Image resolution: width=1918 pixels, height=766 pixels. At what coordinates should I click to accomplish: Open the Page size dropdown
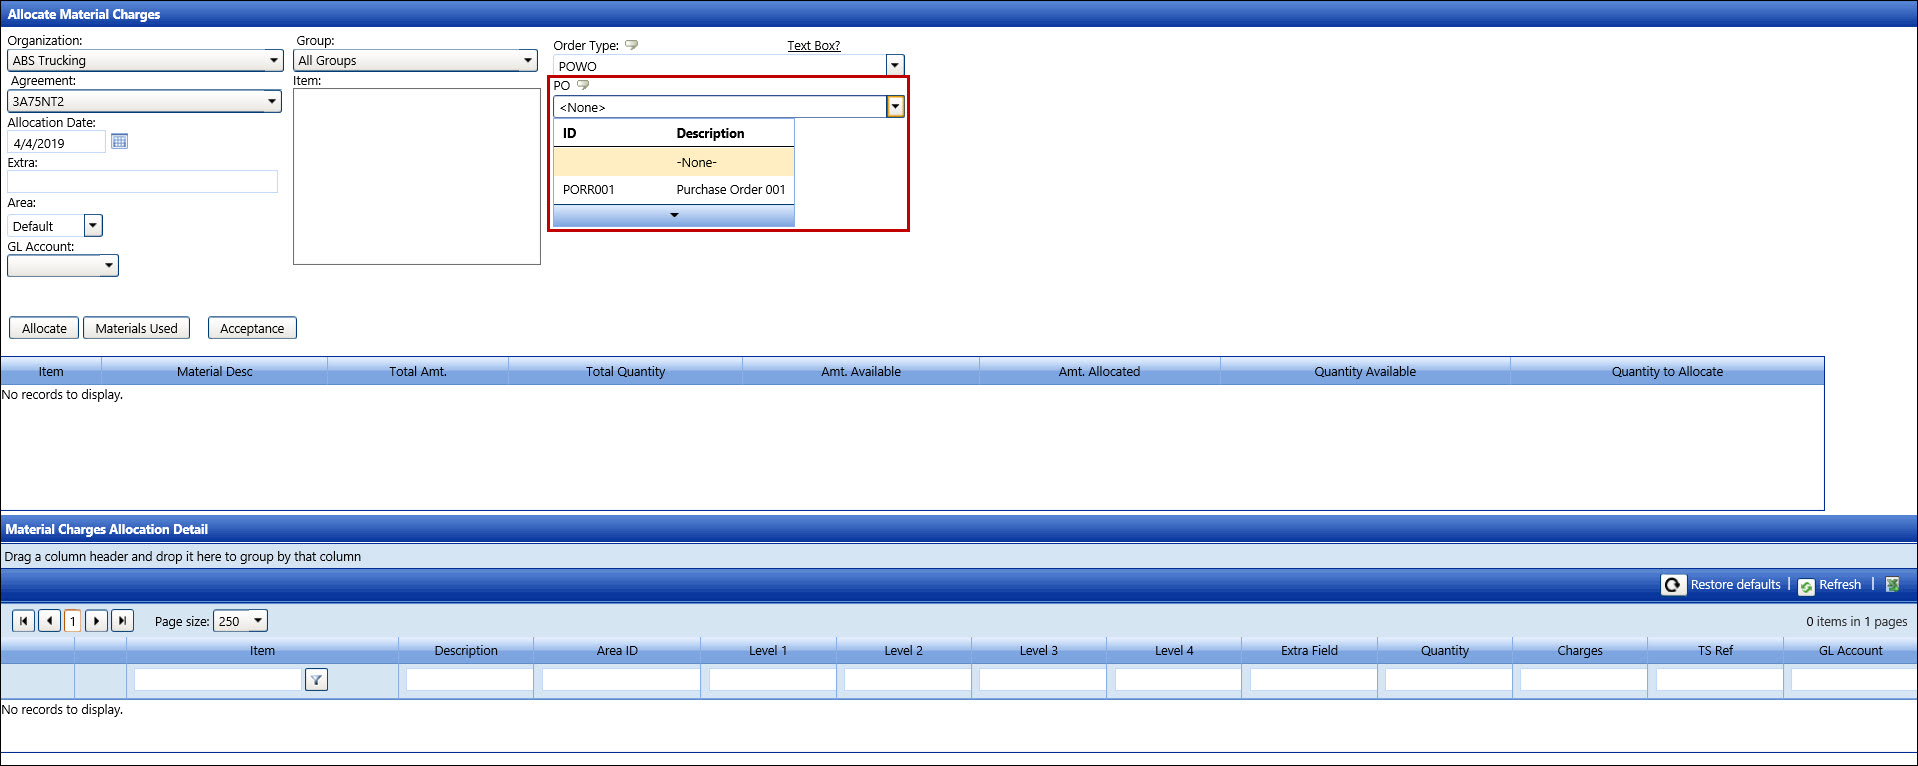258,621
